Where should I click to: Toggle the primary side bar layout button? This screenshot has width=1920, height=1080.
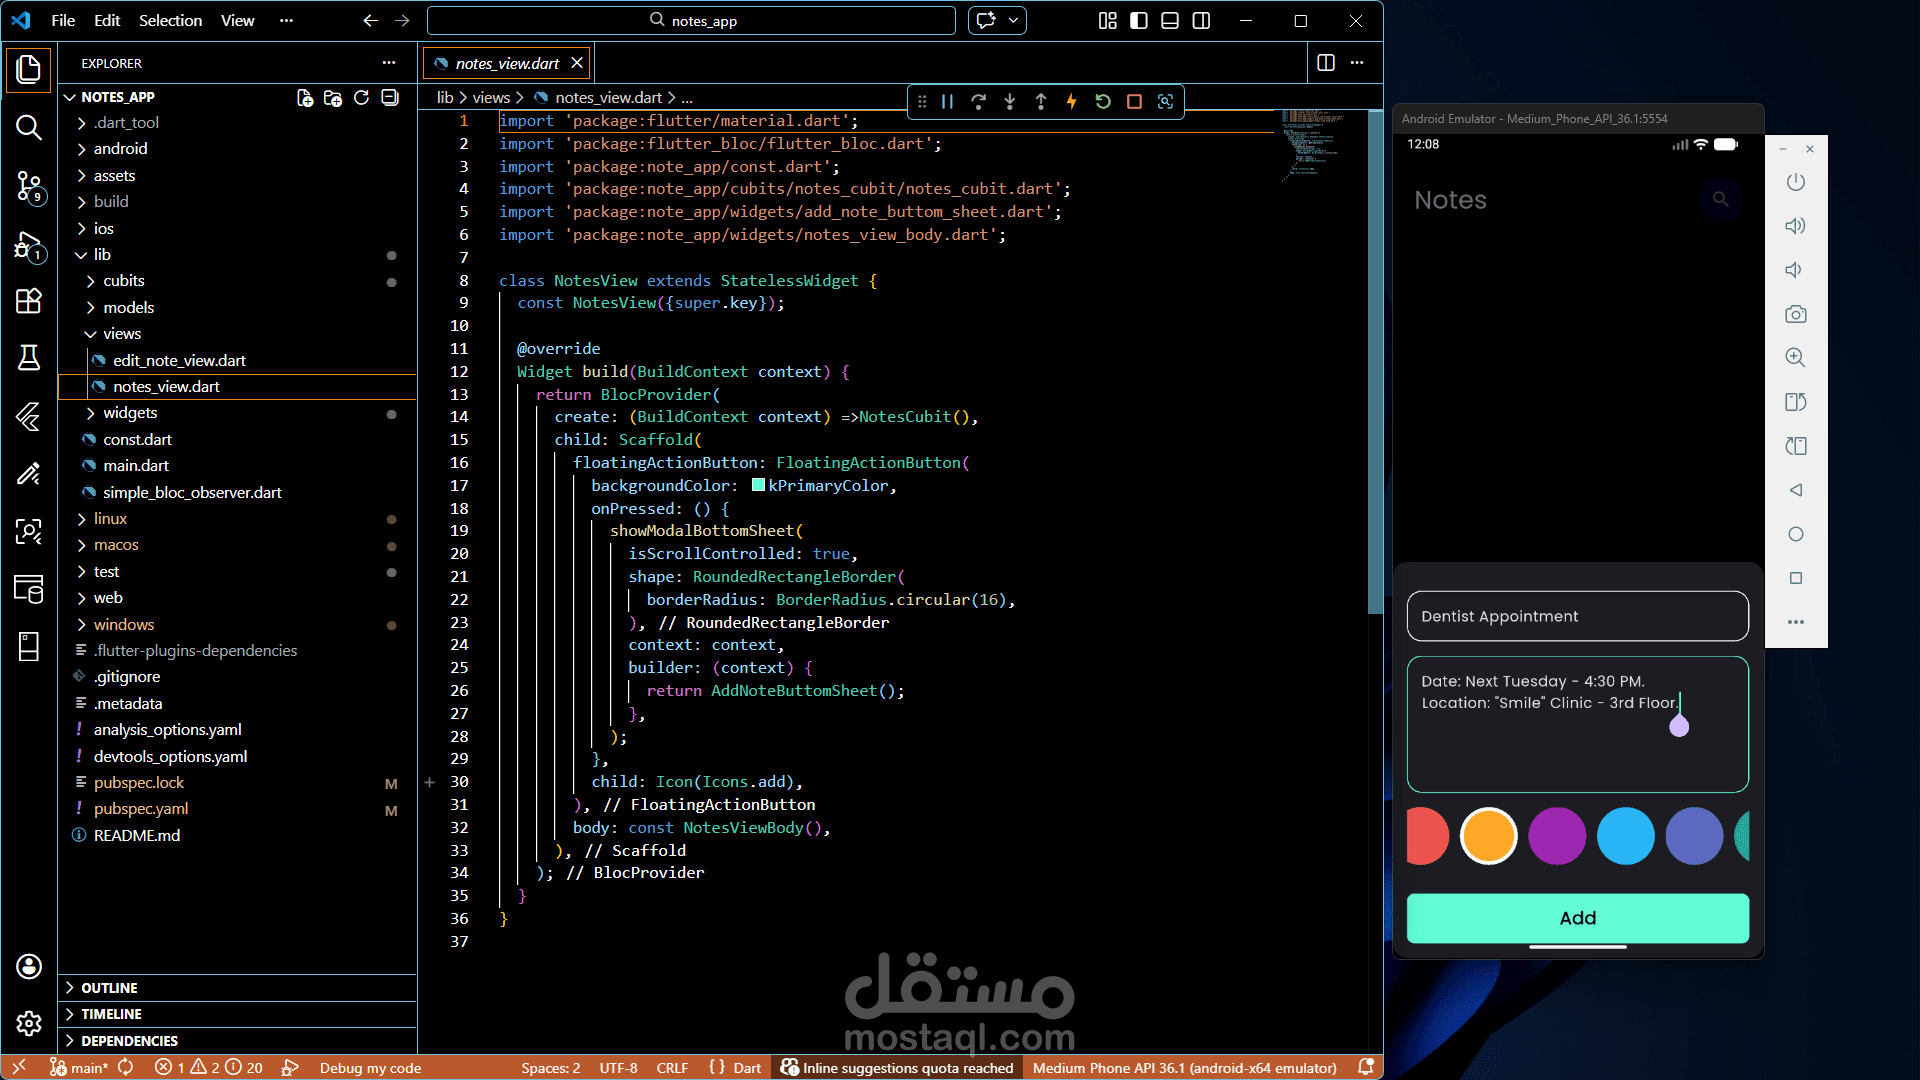point(1139,20)
